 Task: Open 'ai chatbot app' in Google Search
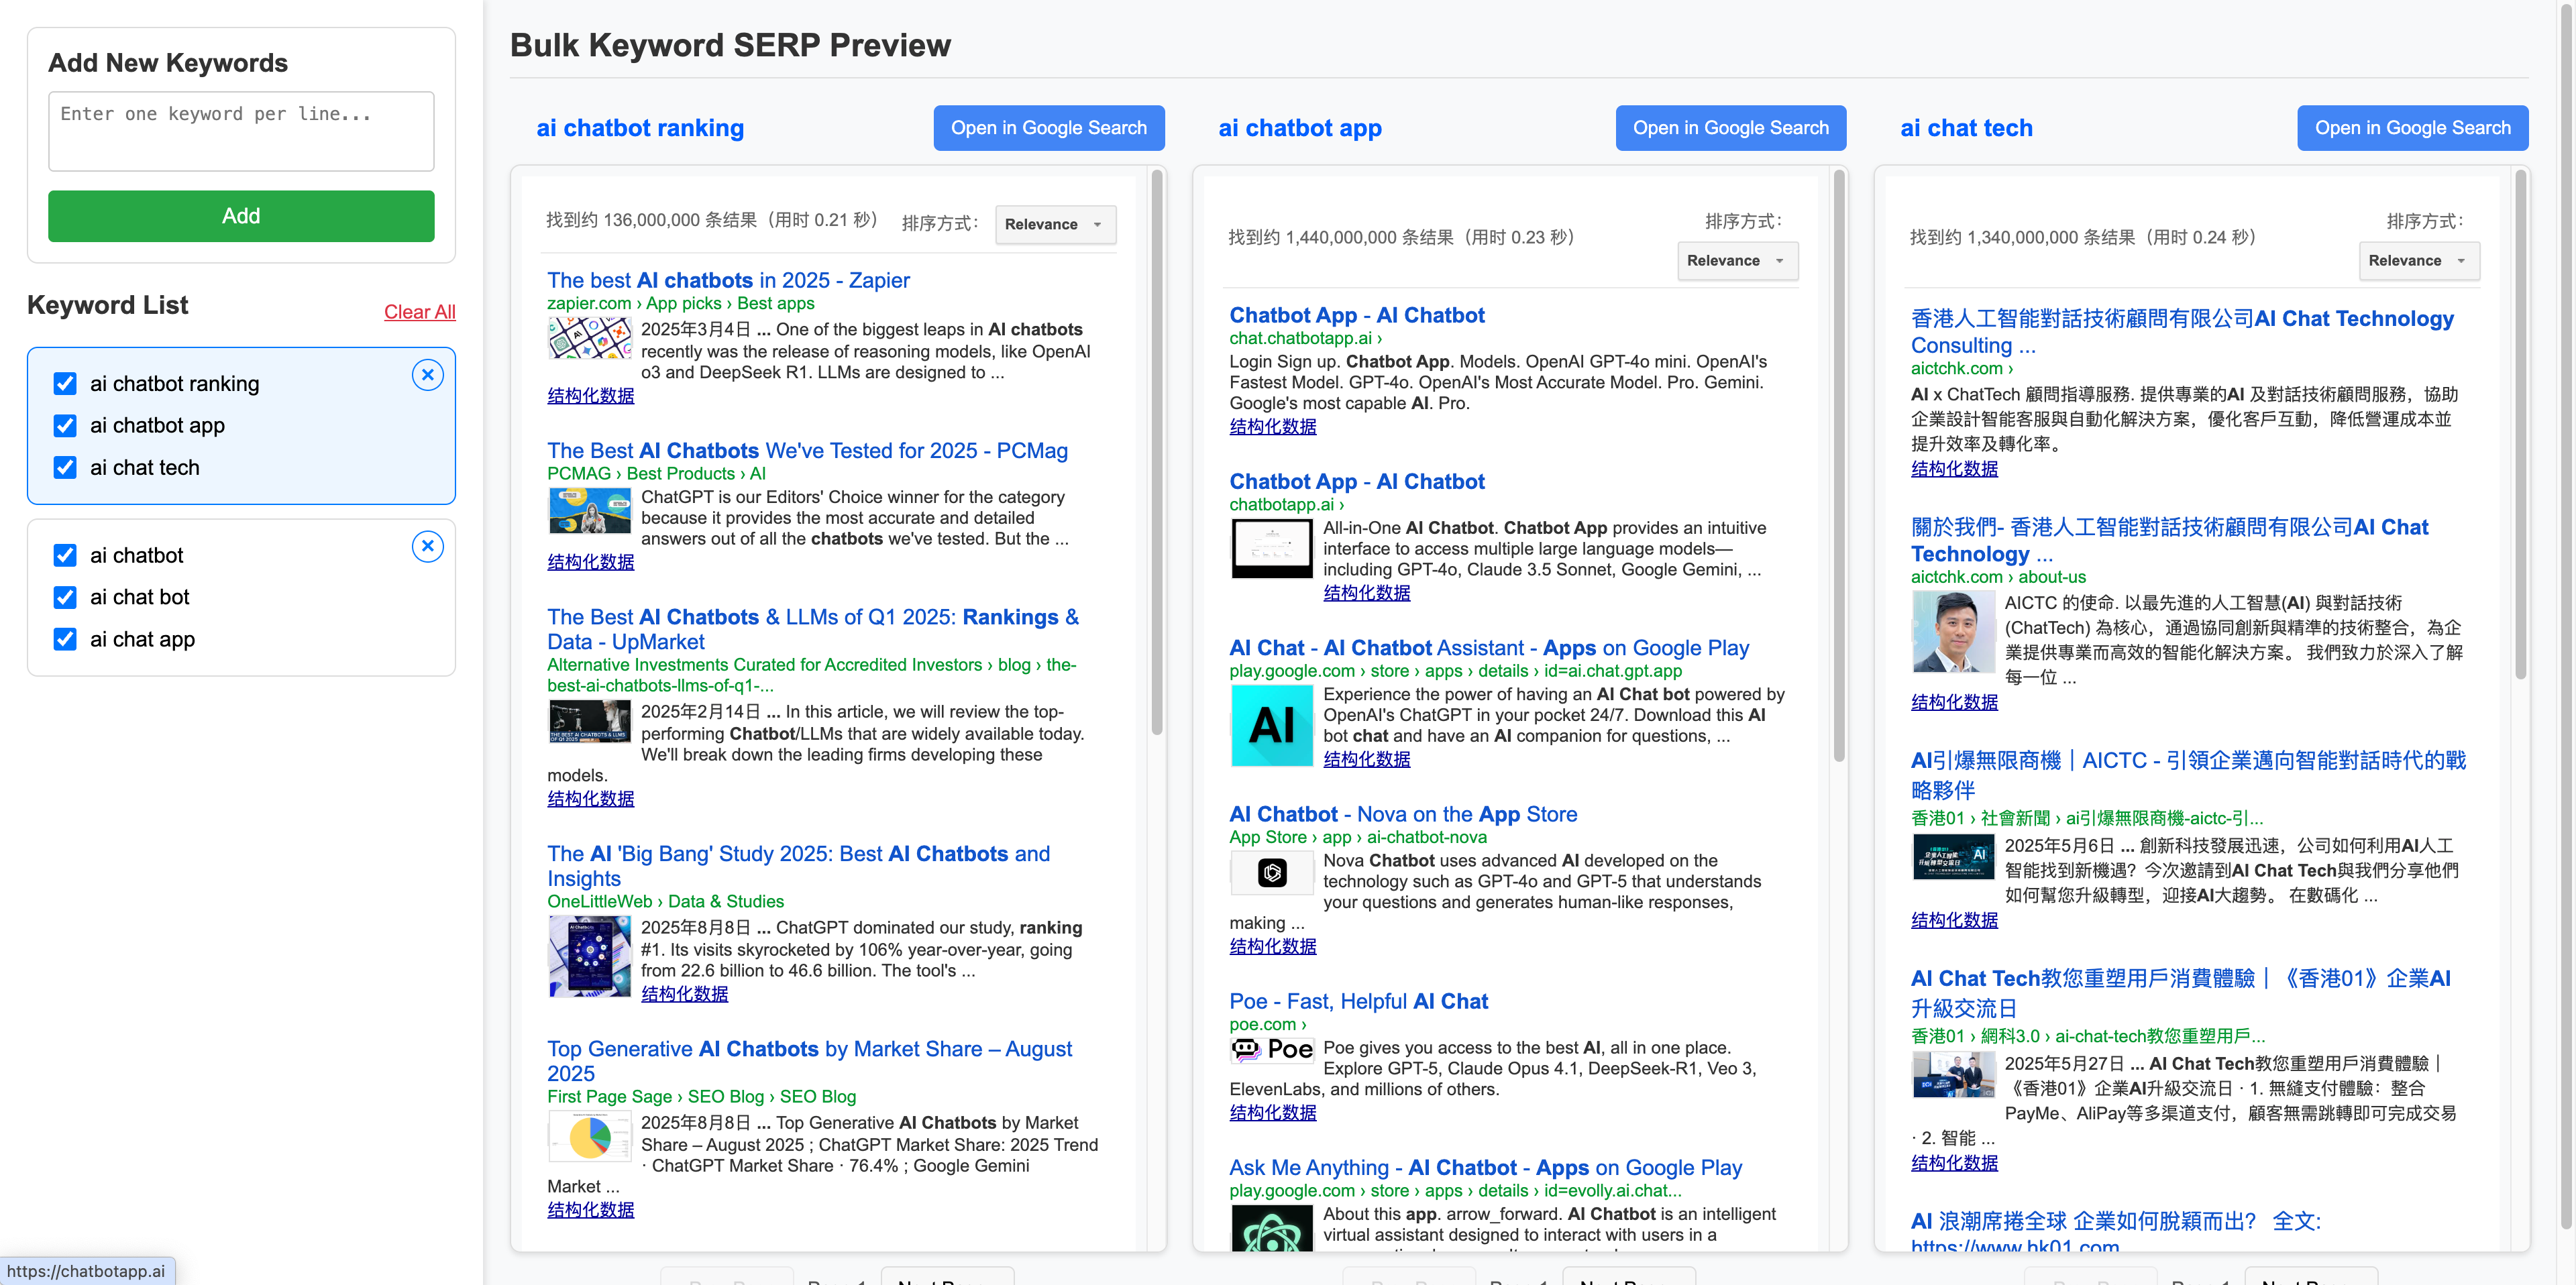(1730, 128)
